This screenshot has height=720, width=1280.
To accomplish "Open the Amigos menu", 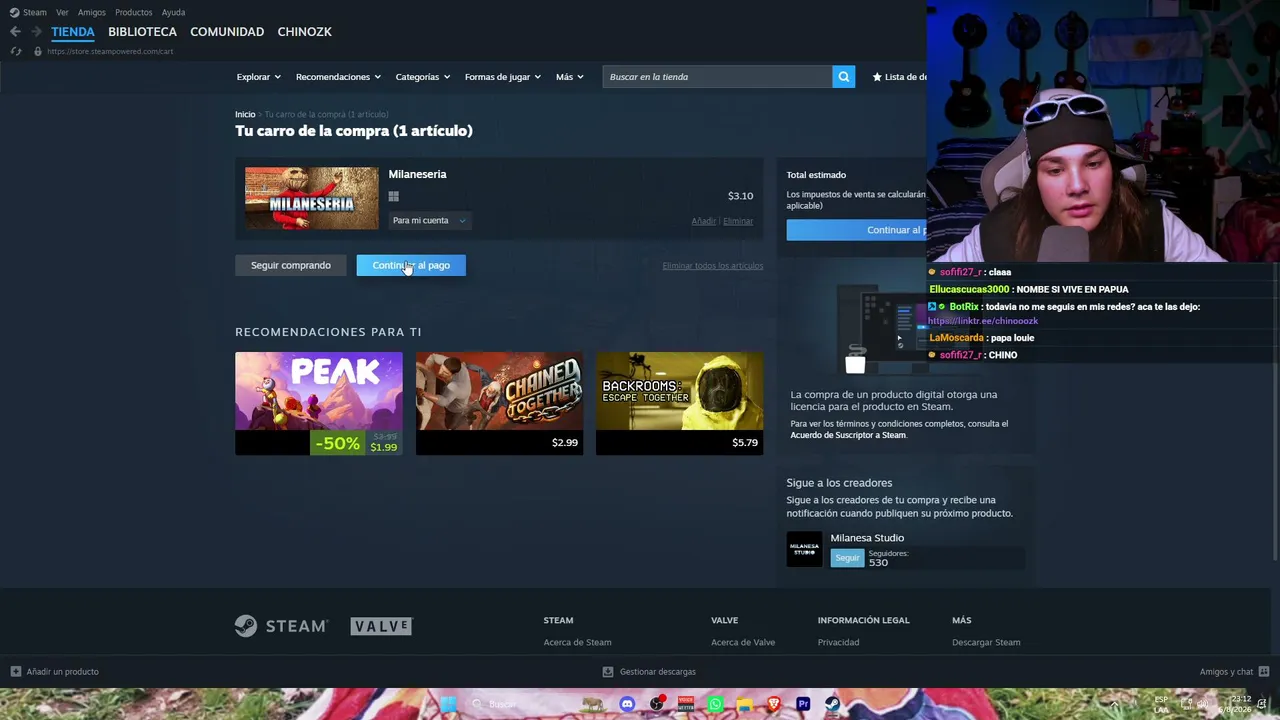I will click(92, 12).
